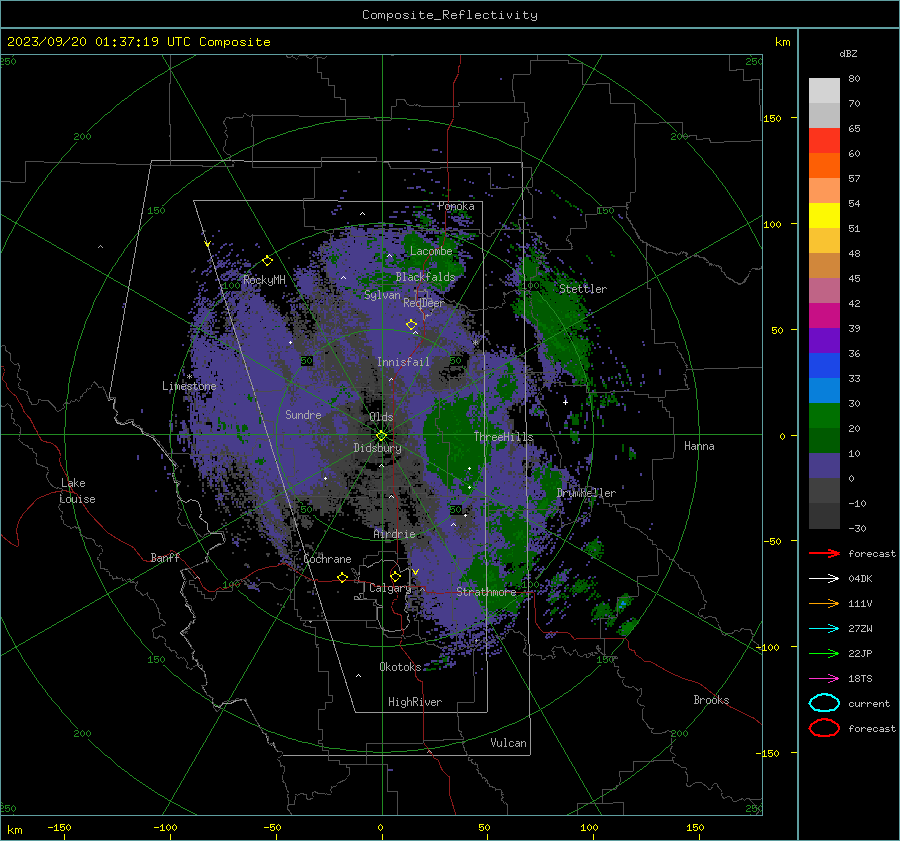The image size is (900, 841).
Task: Click the orange 111V arrow icon
Action: [x=824, y=603]
